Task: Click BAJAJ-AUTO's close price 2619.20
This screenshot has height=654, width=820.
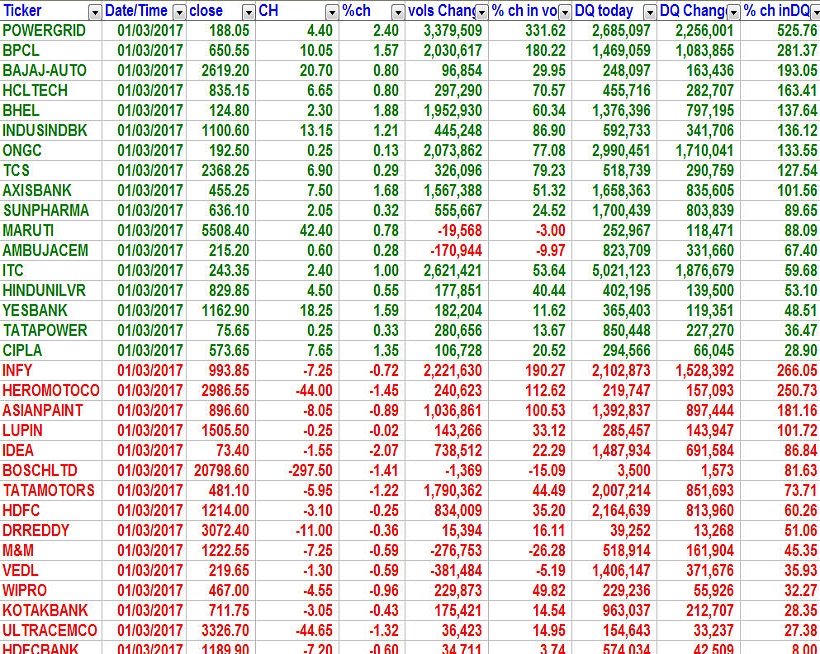Action: click(x=226, y=71)
